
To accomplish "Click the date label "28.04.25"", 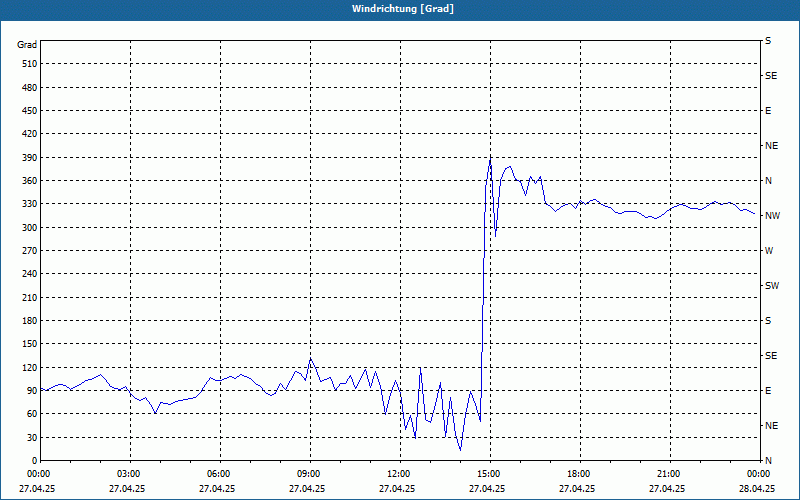I will click(757, 489).
